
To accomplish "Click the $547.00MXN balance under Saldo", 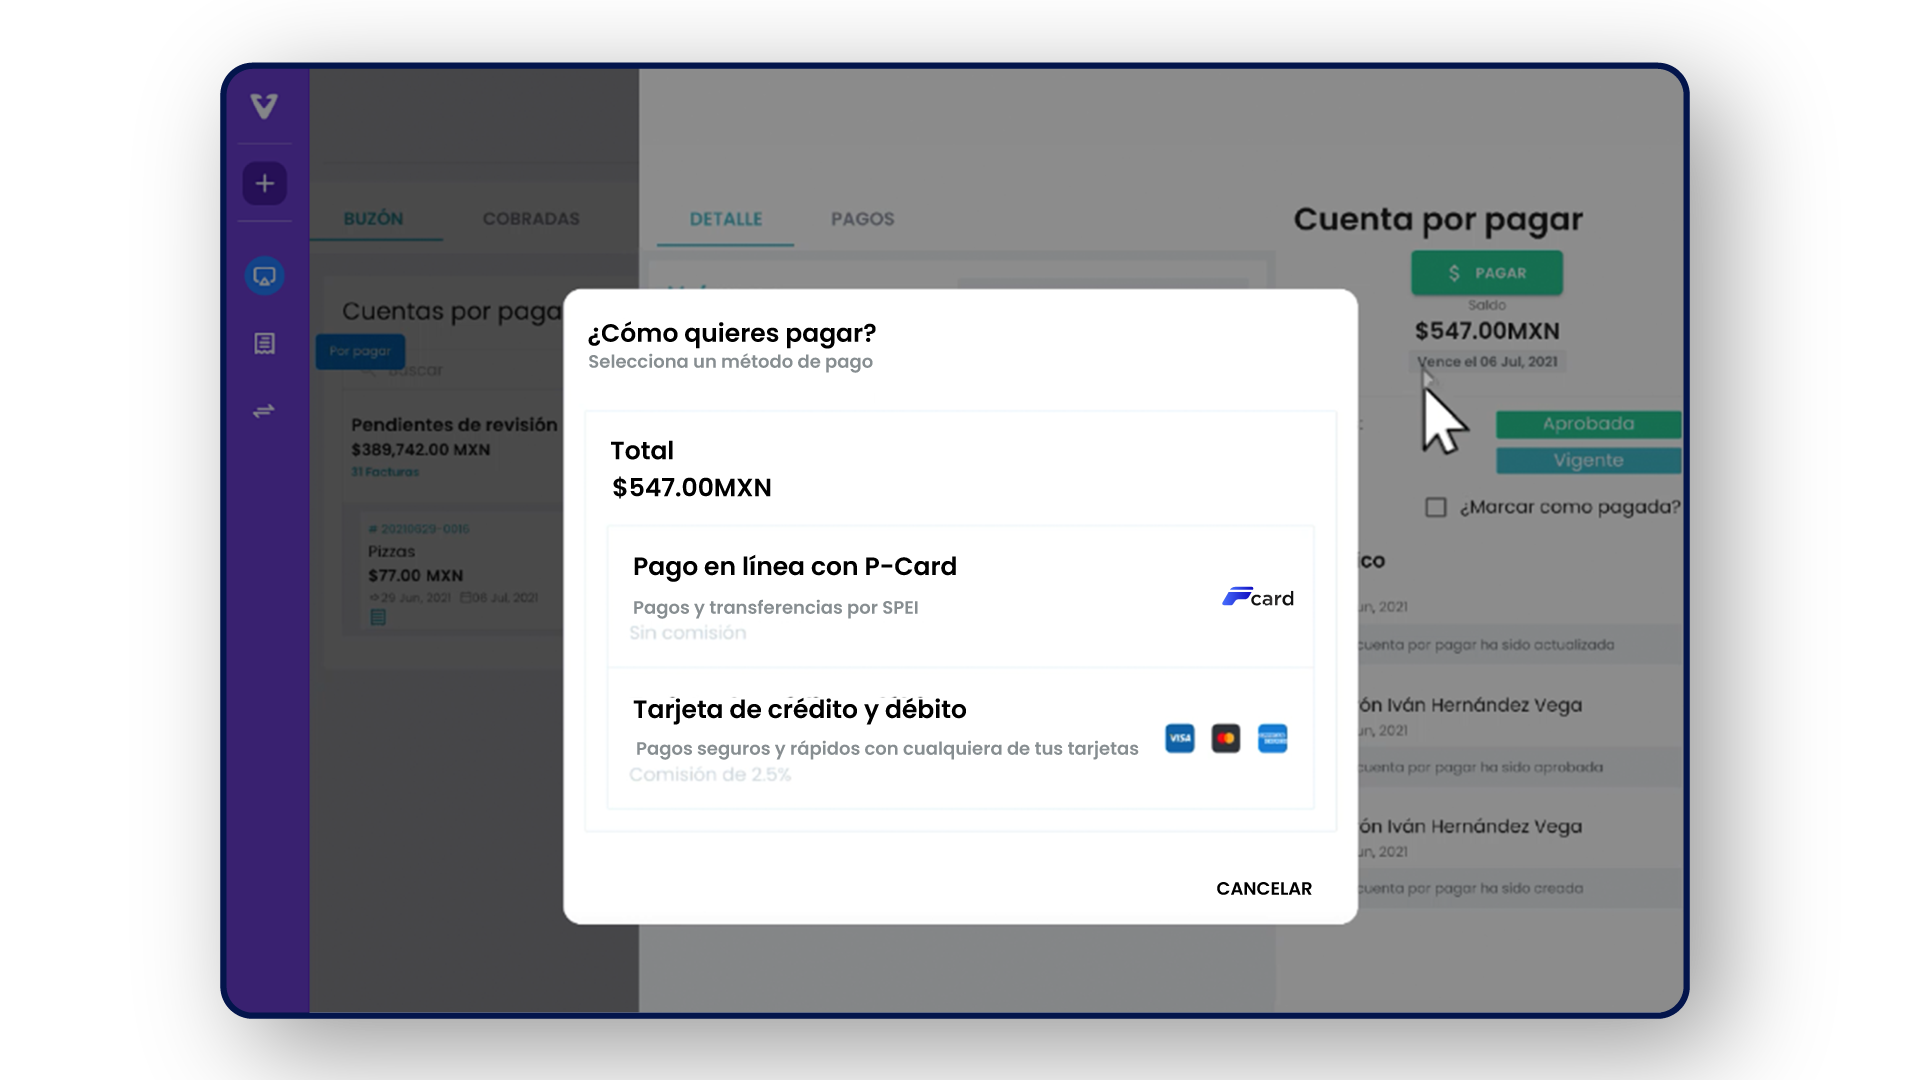I will (1487, 331).
